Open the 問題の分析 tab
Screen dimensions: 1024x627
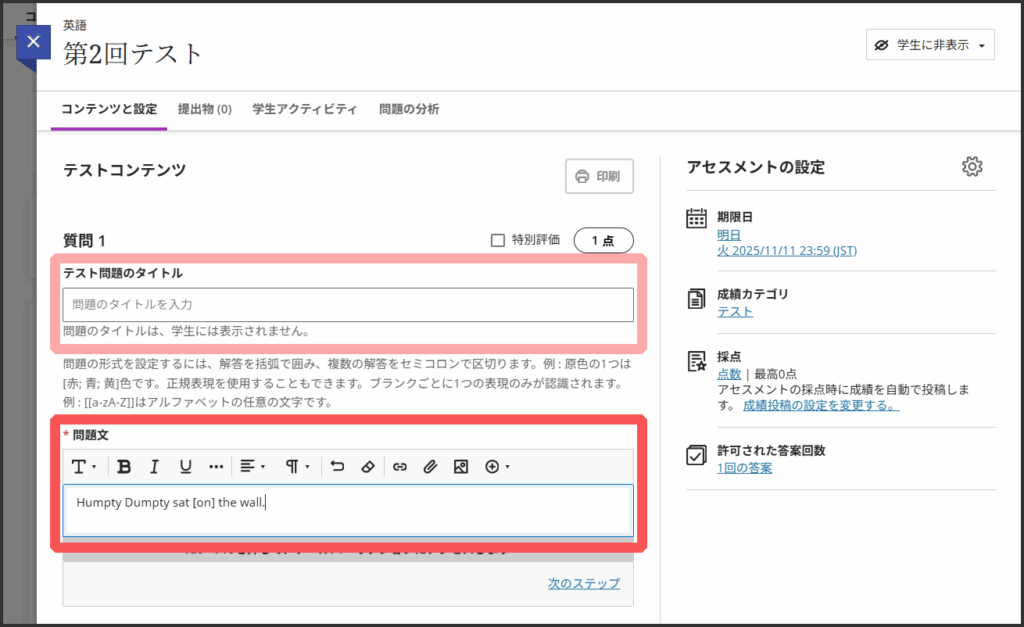(409, 109)
